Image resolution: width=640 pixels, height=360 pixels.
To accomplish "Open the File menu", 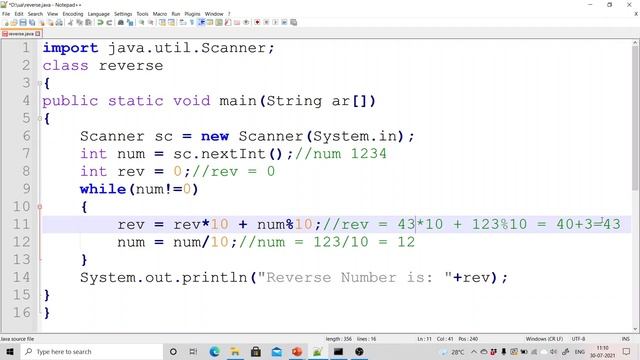I will click(x=6, y=14).
